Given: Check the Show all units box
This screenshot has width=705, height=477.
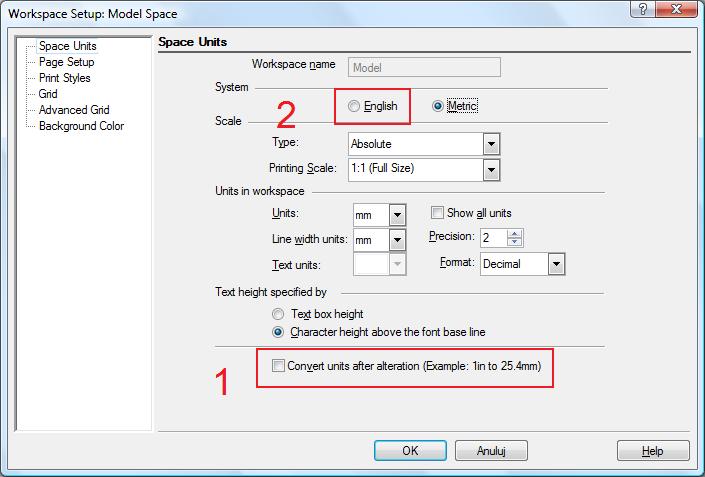Looking at the screenshot, I should pos(437,212).
